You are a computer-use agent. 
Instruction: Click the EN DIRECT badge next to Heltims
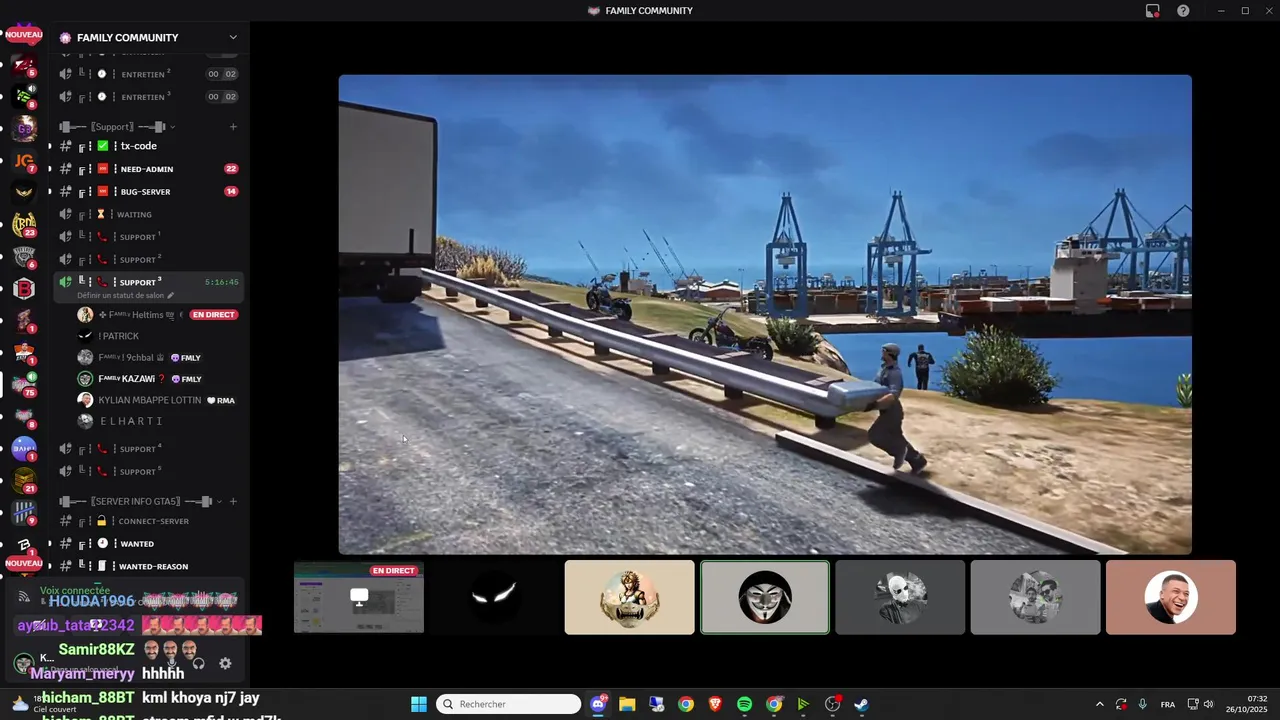213,315
